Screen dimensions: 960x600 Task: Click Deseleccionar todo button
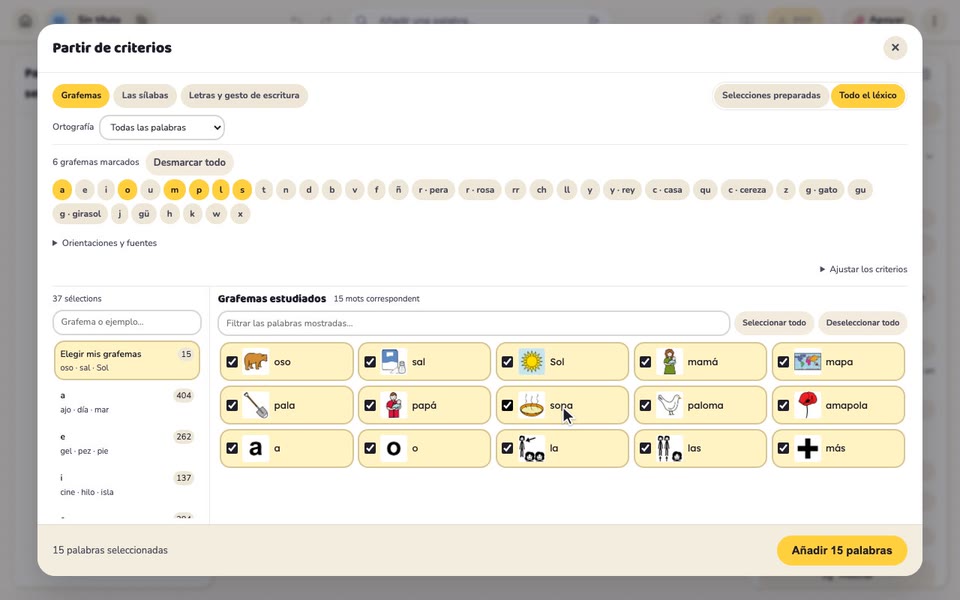(x=863, y=323)
